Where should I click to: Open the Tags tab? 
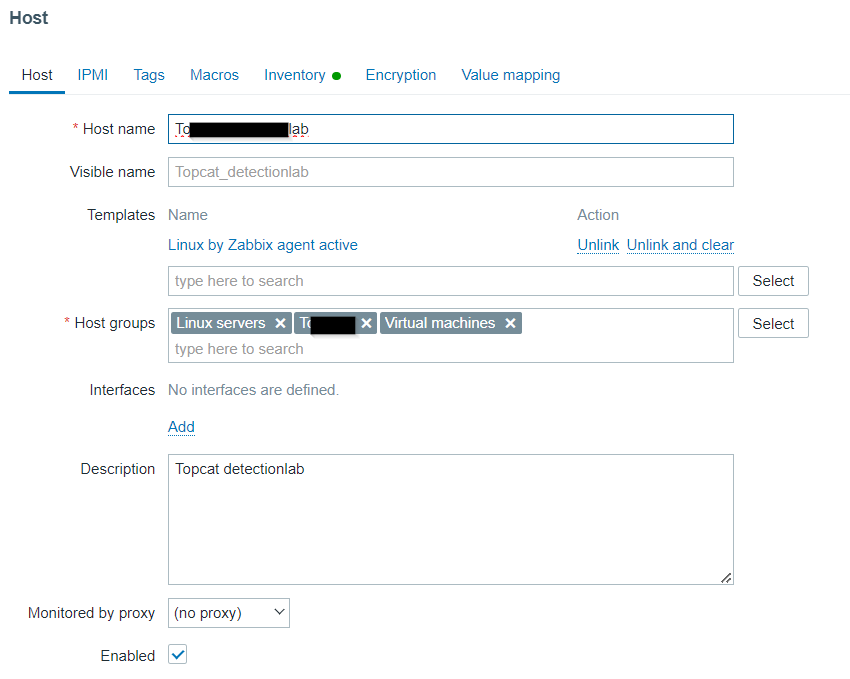[x=149, y=75]
